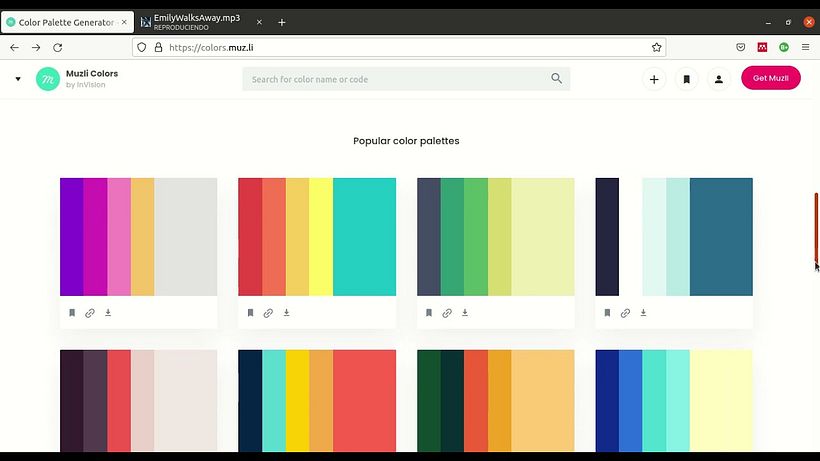Select the turquoise swatch in red-teal palette

tap(365, 237)
